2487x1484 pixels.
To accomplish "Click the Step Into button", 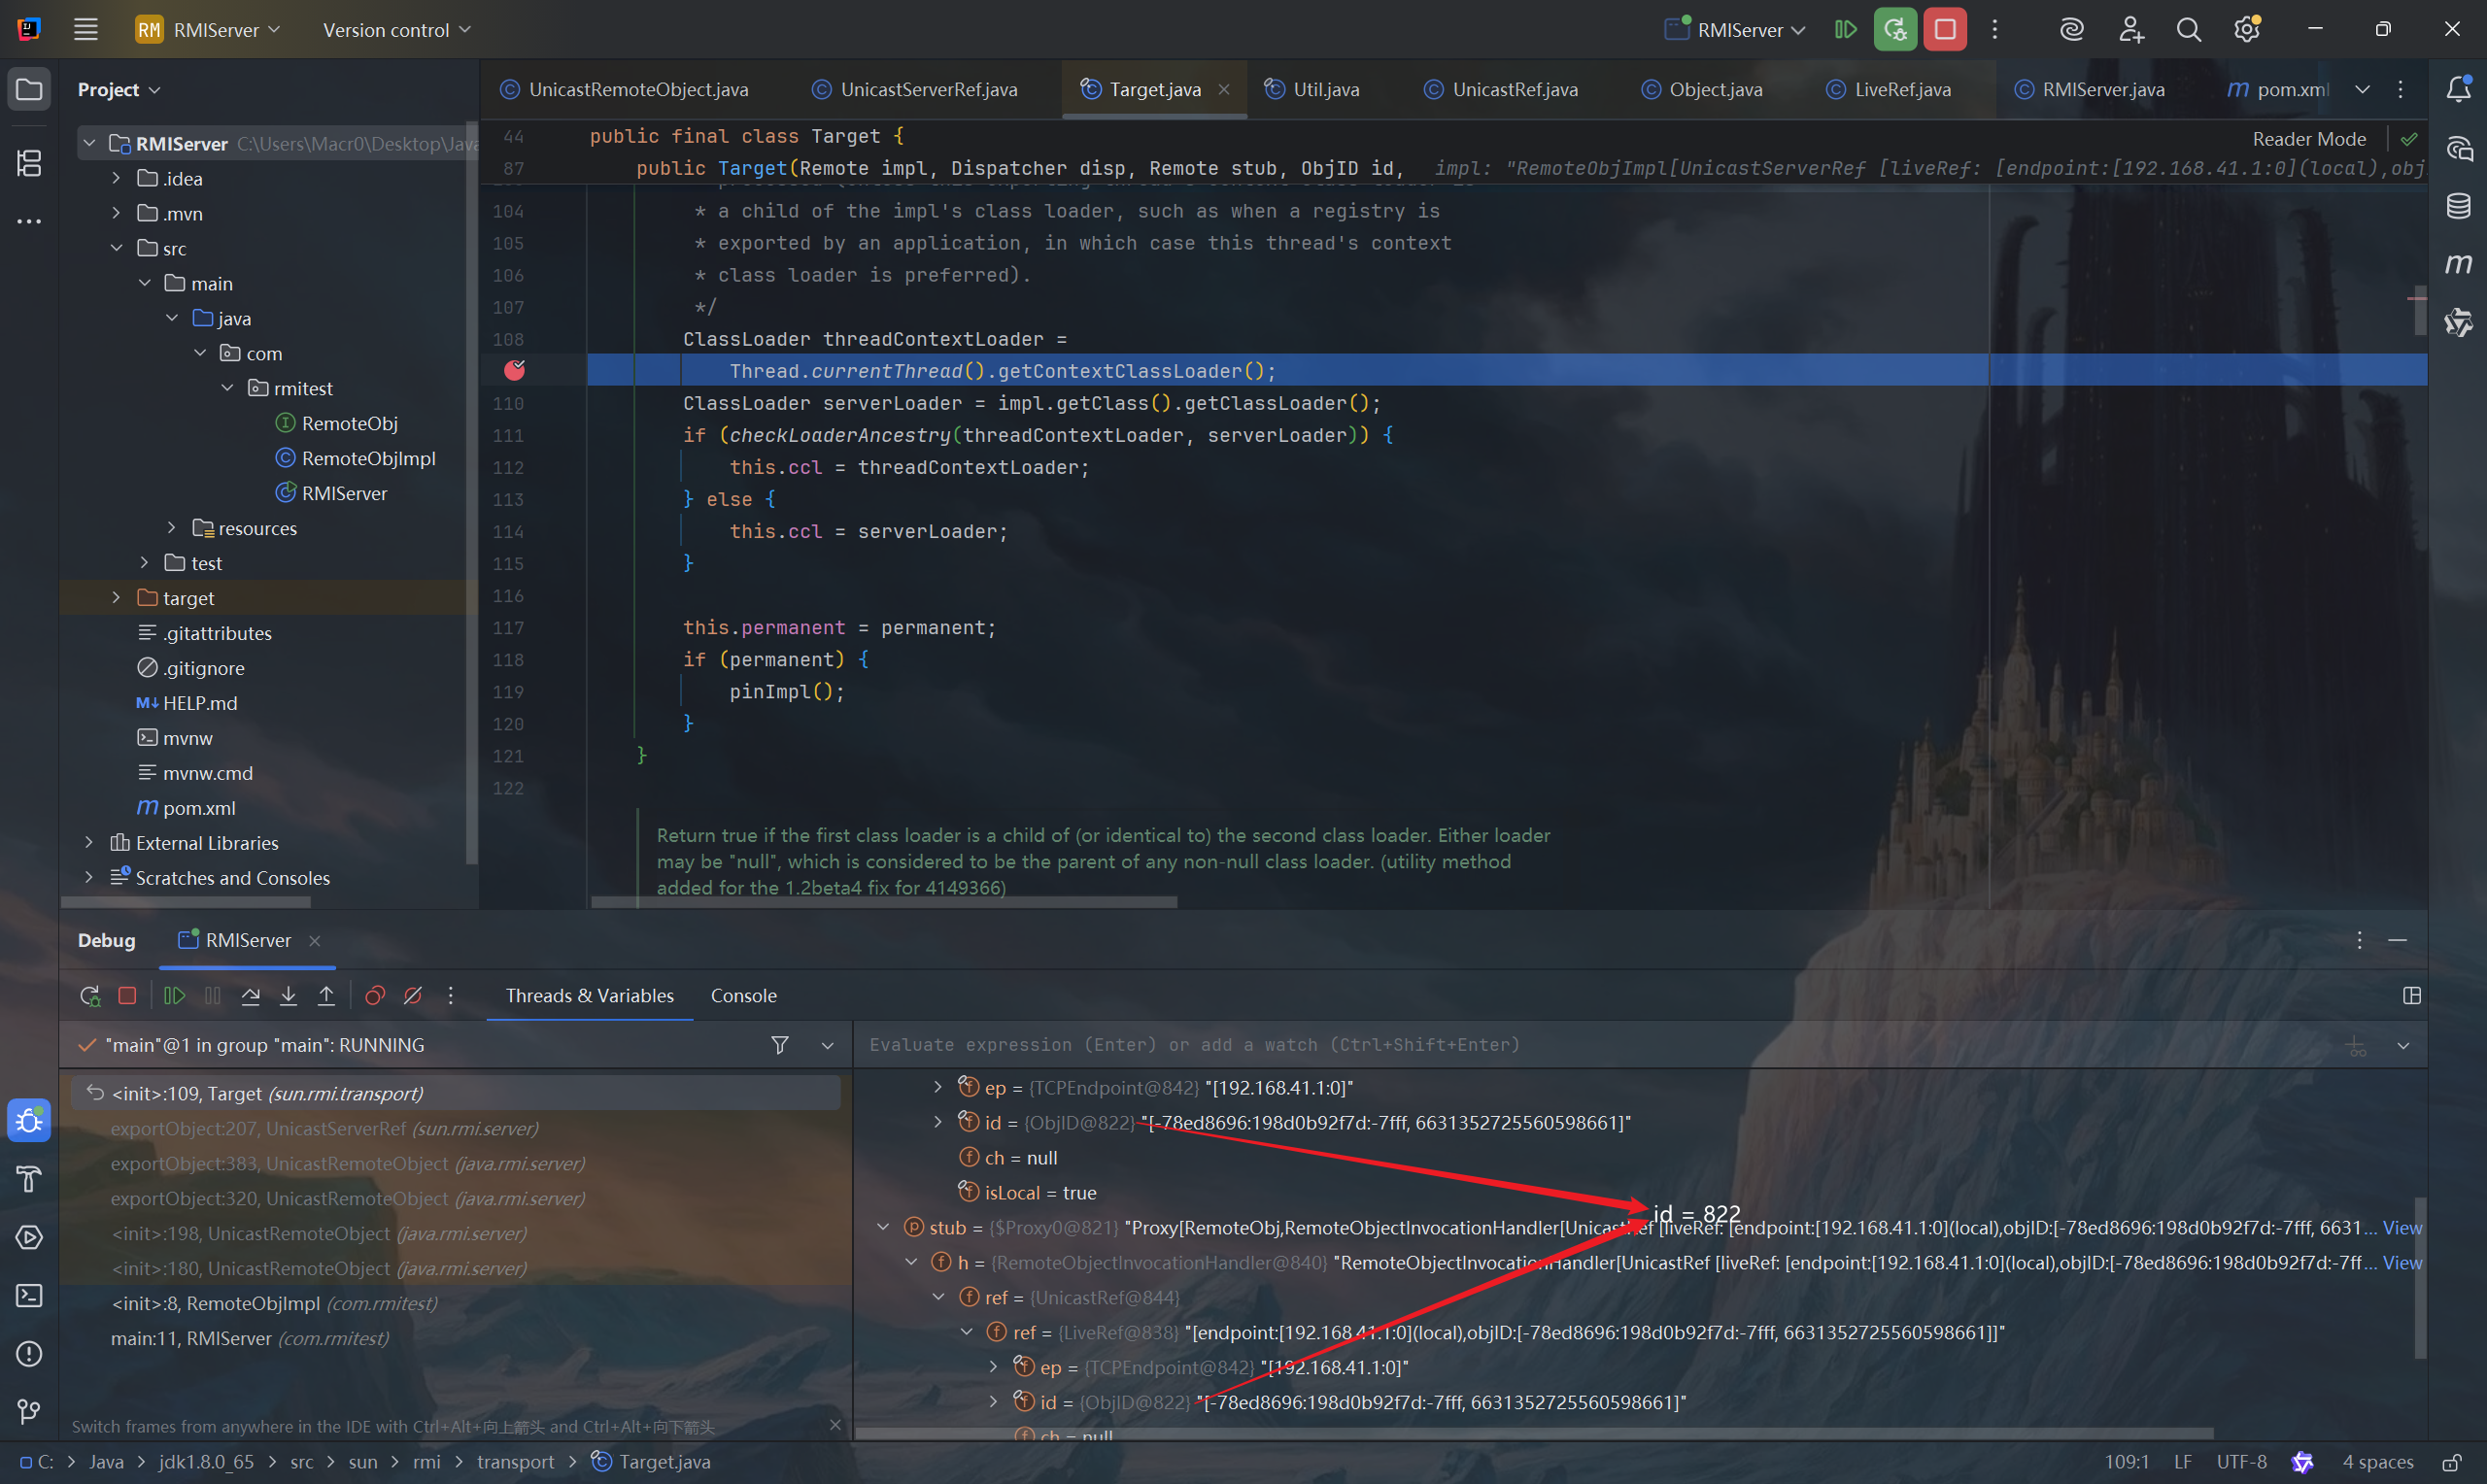I will [x=288, y=996].
